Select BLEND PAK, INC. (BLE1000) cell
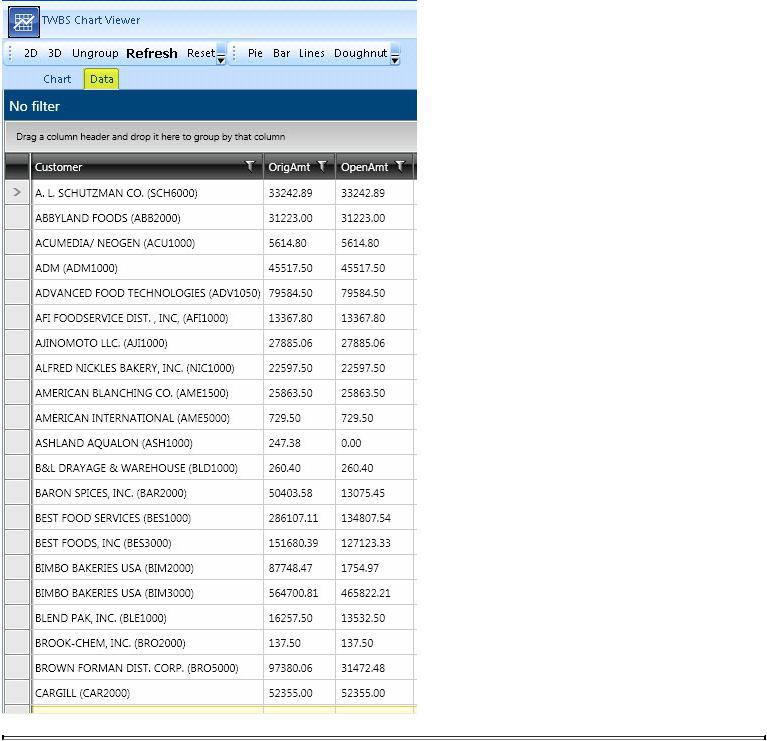The width and height of the screenshot is (767, 741). tap(147, 618)
